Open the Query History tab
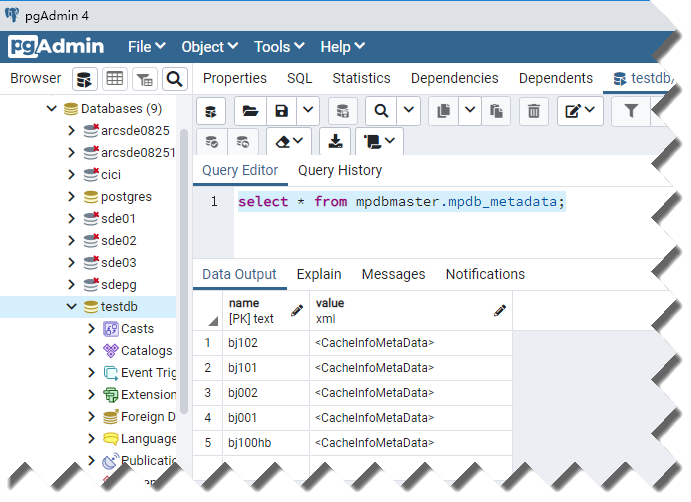Screen dimensions: 691x502 (340, 171)
